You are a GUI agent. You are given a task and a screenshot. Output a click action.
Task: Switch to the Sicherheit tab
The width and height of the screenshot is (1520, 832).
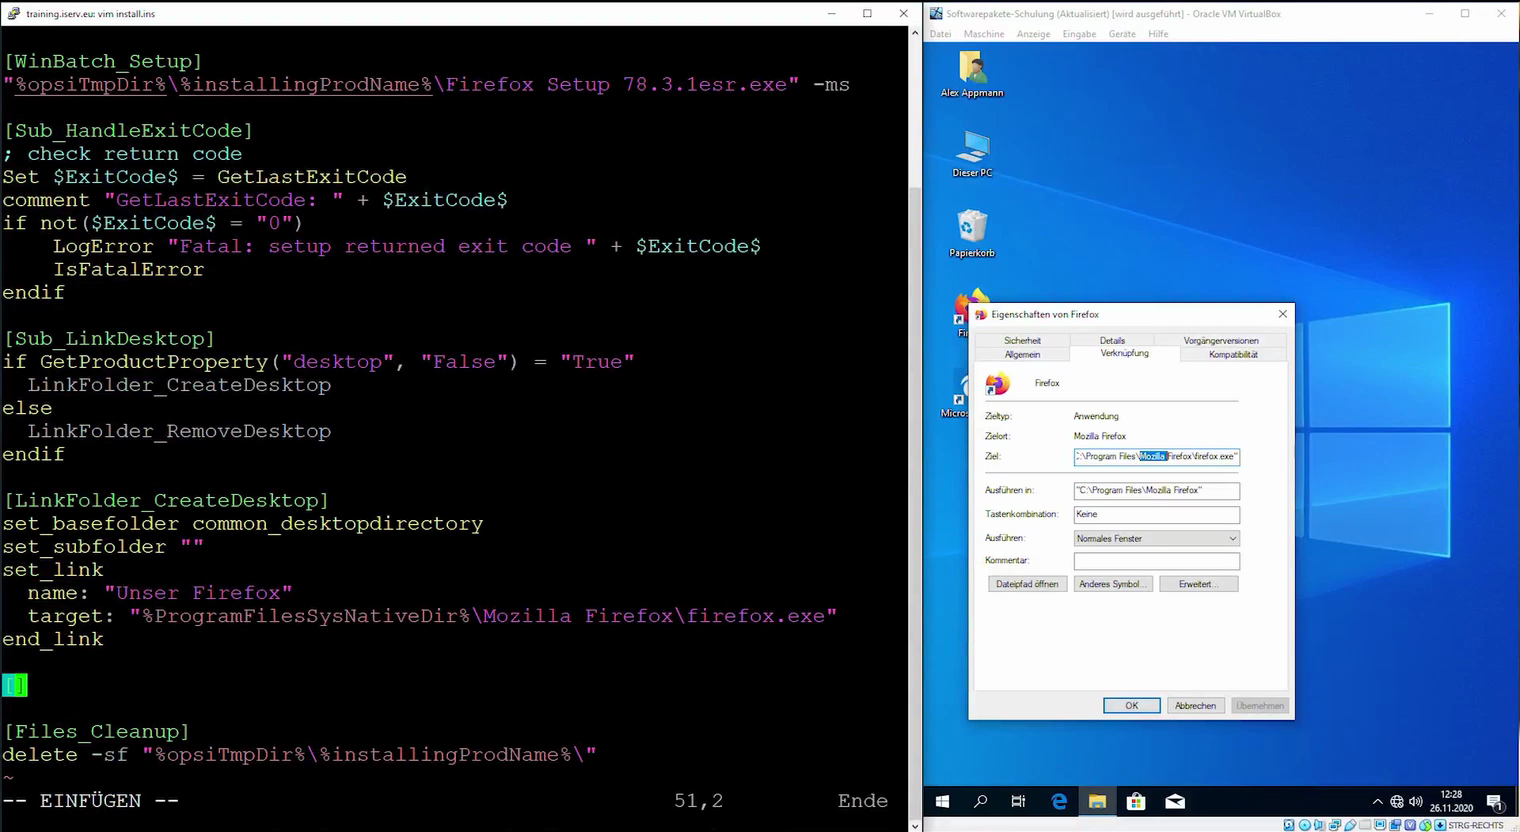coord(1022,340)
